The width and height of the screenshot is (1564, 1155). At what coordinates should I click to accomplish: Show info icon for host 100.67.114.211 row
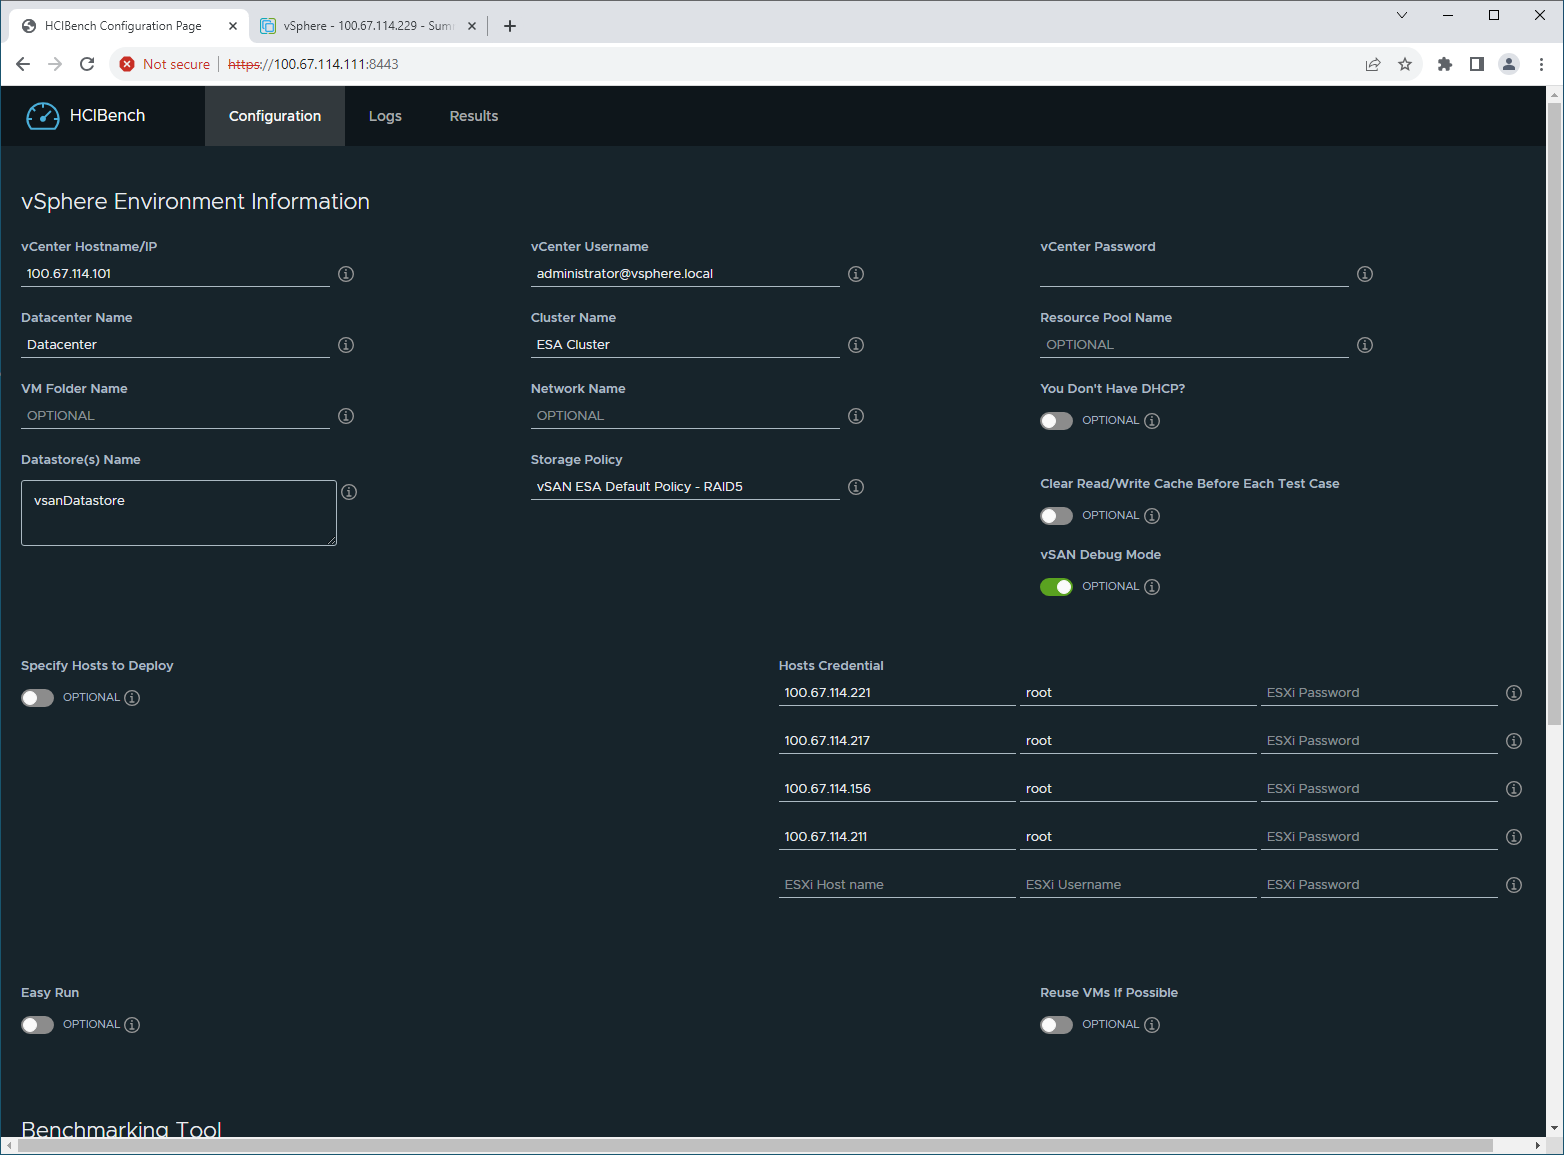pyautogui.click(x=1514, y=837)
